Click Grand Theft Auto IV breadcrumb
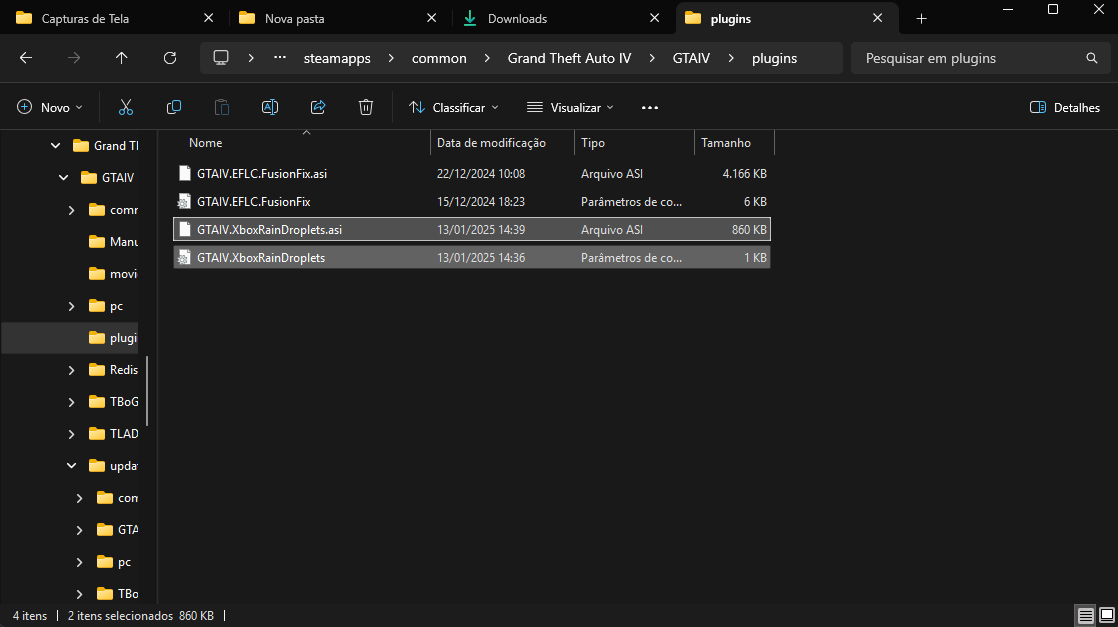 click(x=569, y=58)
